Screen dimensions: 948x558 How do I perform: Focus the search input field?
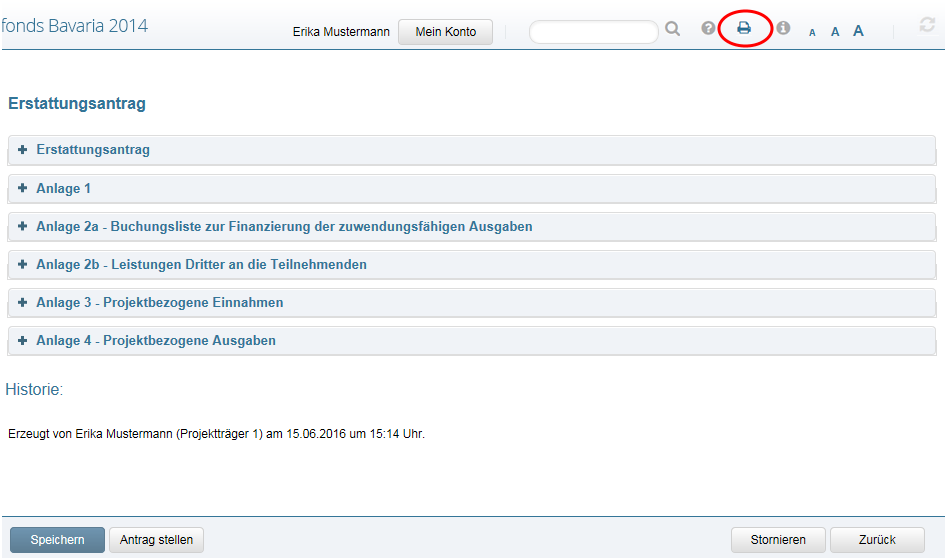click(593, 32)
